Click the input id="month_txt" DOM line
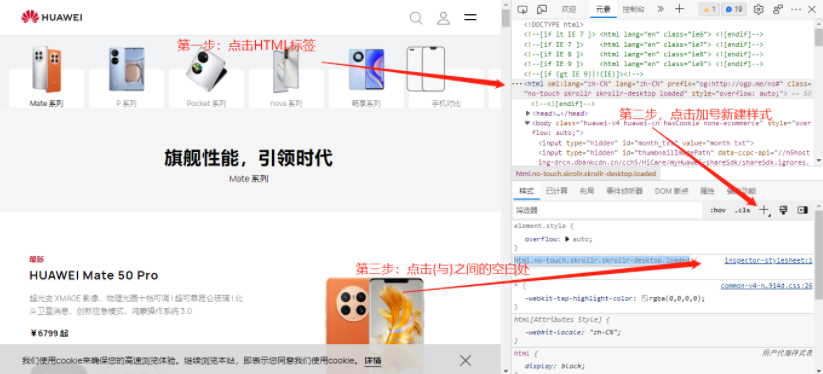 (646, 143)
